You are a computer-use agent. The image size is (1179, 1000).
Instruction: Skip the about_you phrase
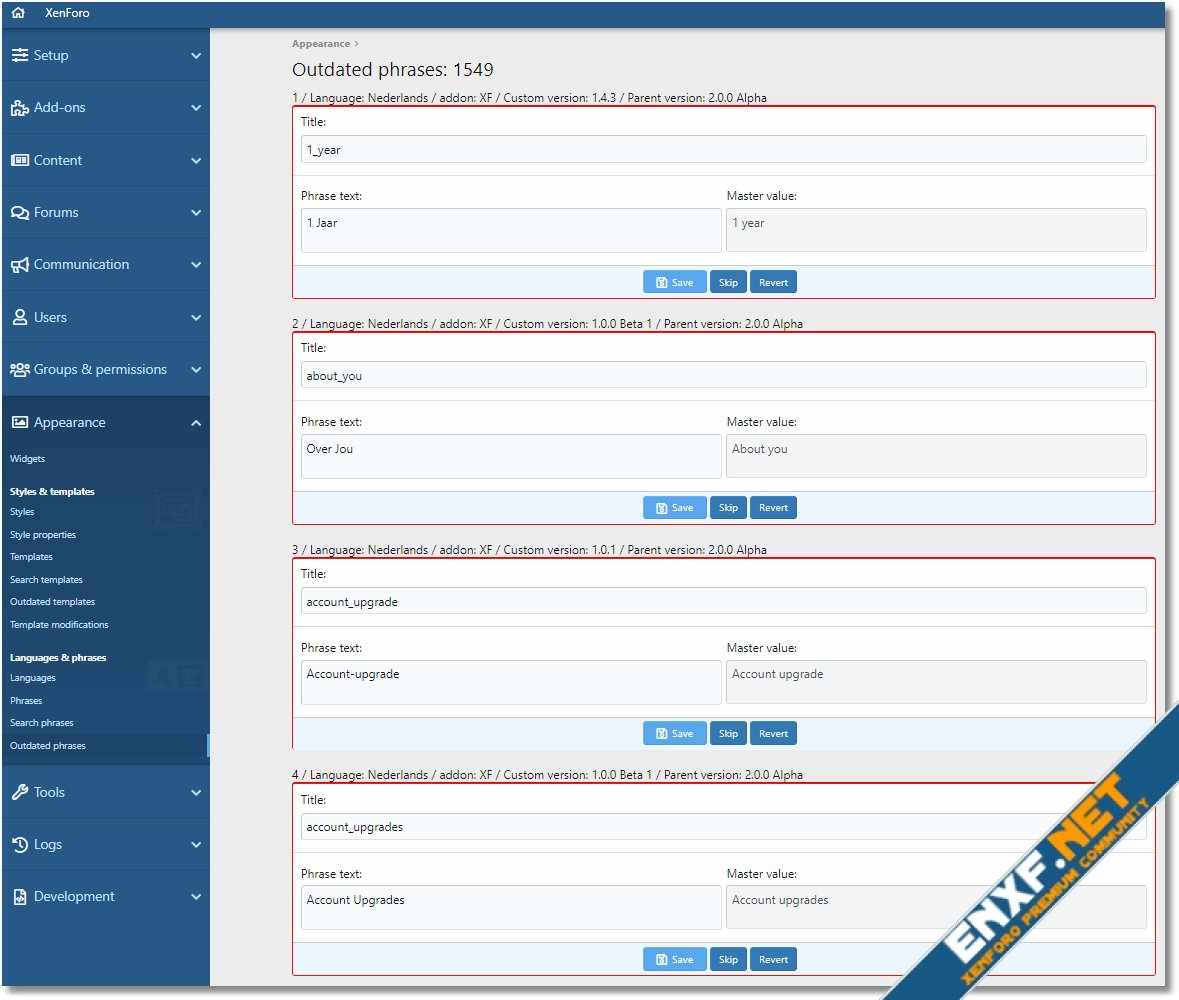[728, 508]
